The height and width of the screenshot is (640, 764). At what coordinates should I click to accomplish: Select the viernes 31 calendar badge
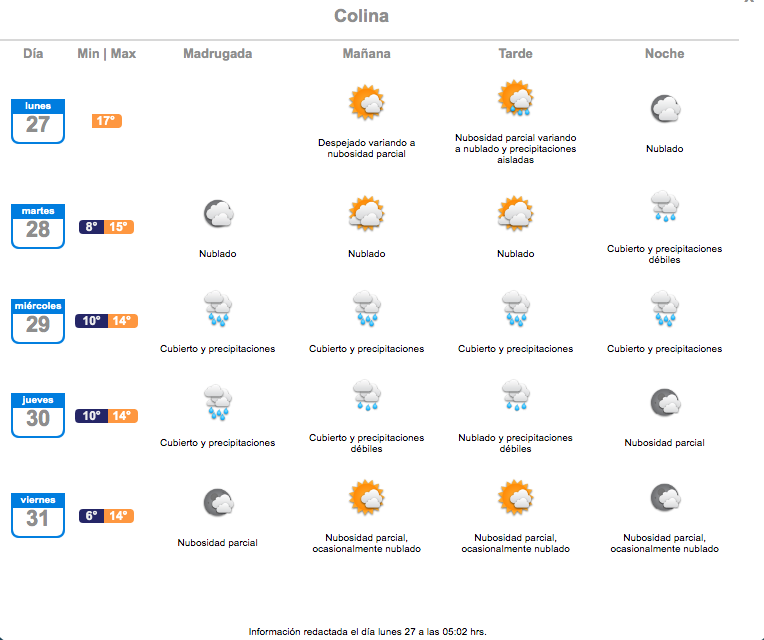point(38,515)
